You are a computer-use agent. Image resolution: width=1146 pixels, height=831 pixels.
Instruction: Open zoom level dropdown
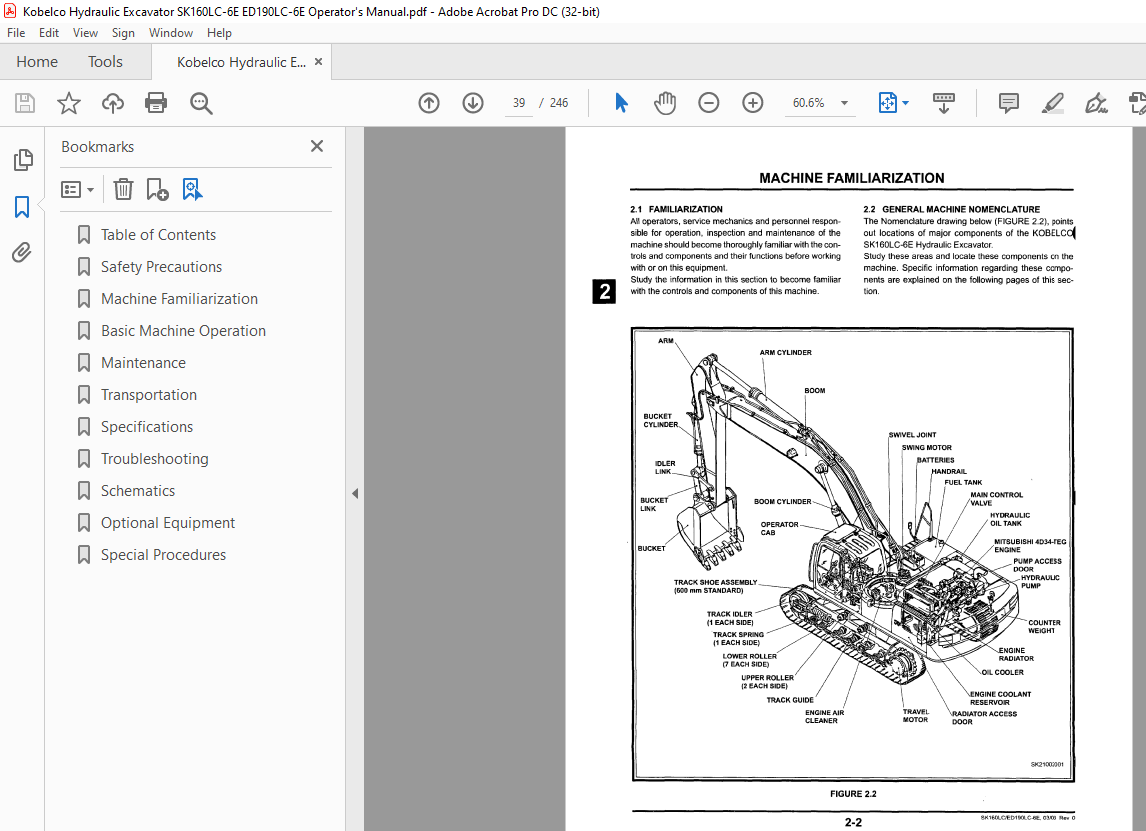[x=844, y=103]
